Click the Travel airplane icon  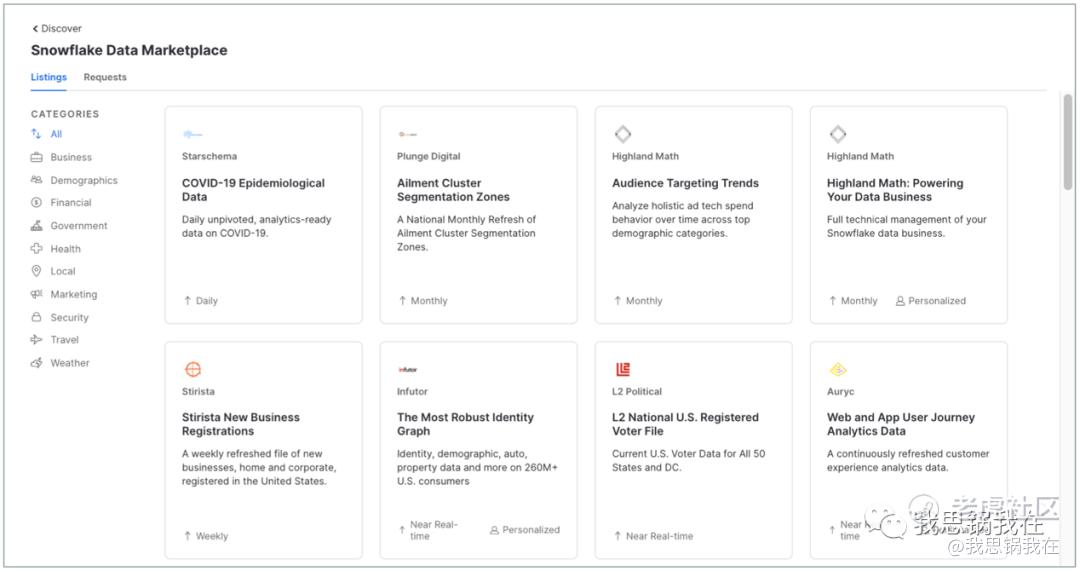tap(37, 340)
